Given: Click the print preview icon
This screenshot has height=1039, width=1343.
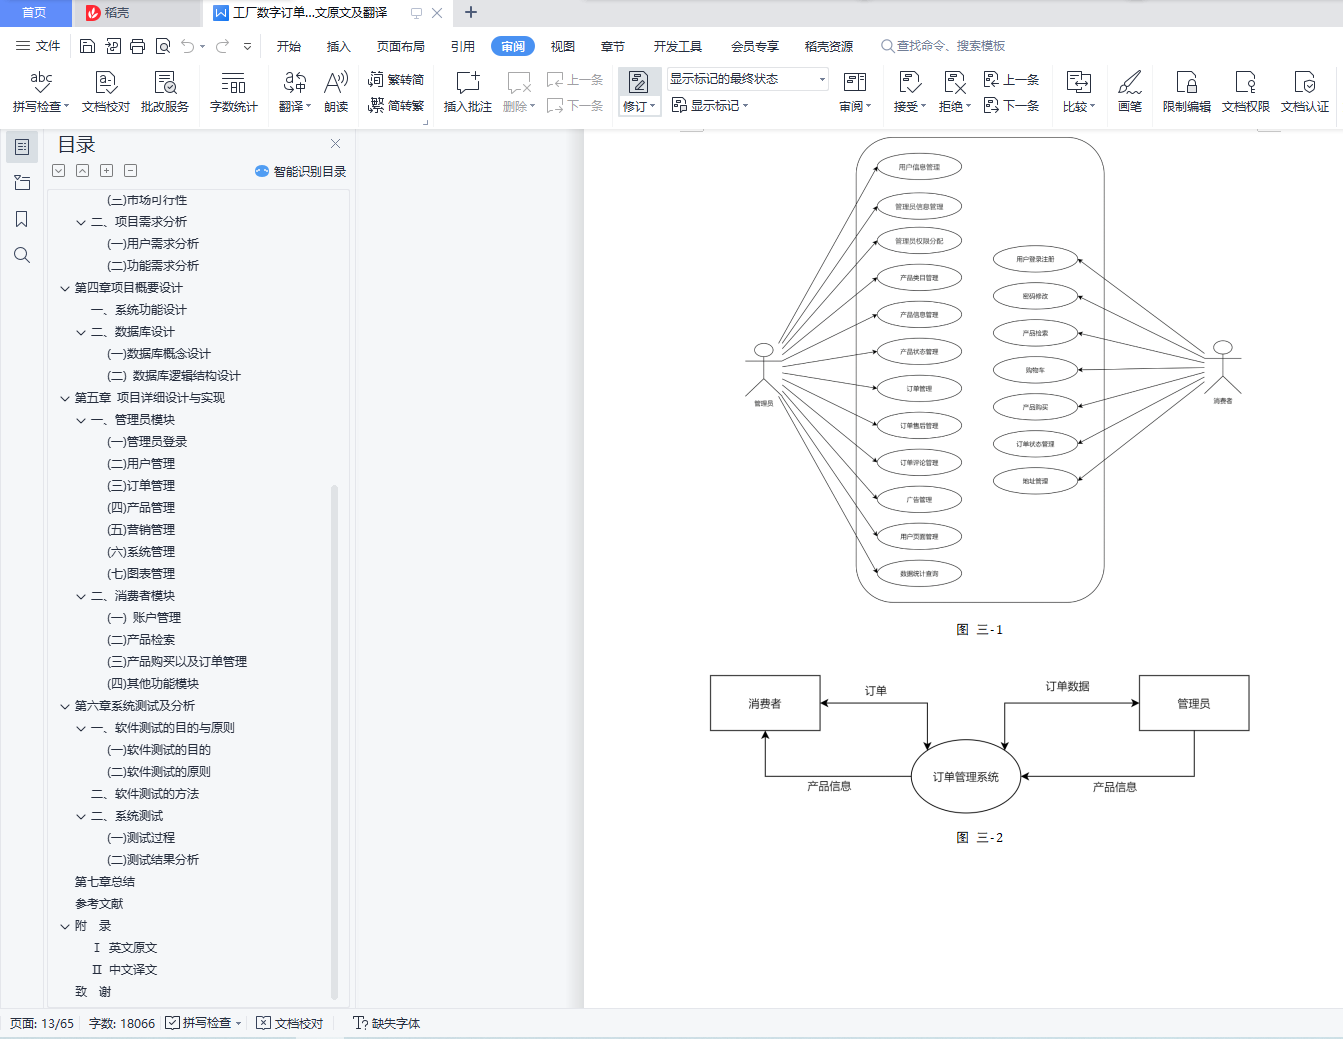Looking at the screenshot, I should [x=163, y=46].
